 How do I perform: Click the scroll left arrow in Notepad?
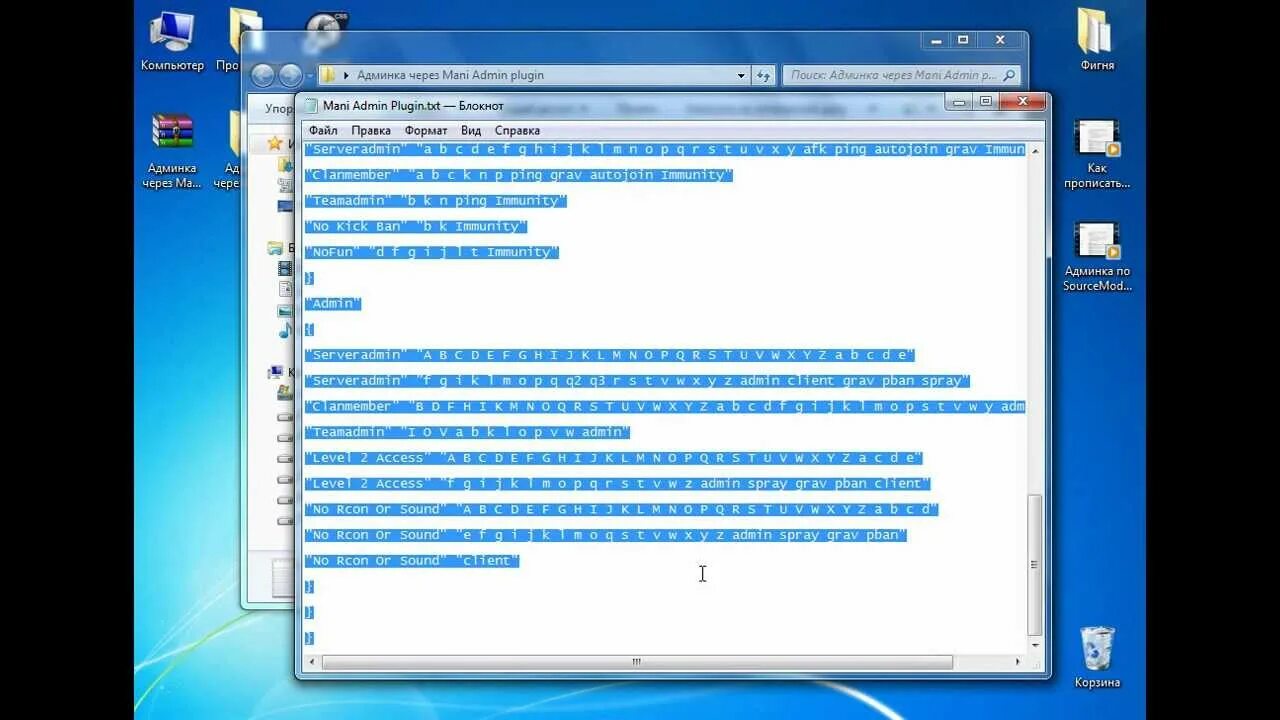tap(313, 662)
